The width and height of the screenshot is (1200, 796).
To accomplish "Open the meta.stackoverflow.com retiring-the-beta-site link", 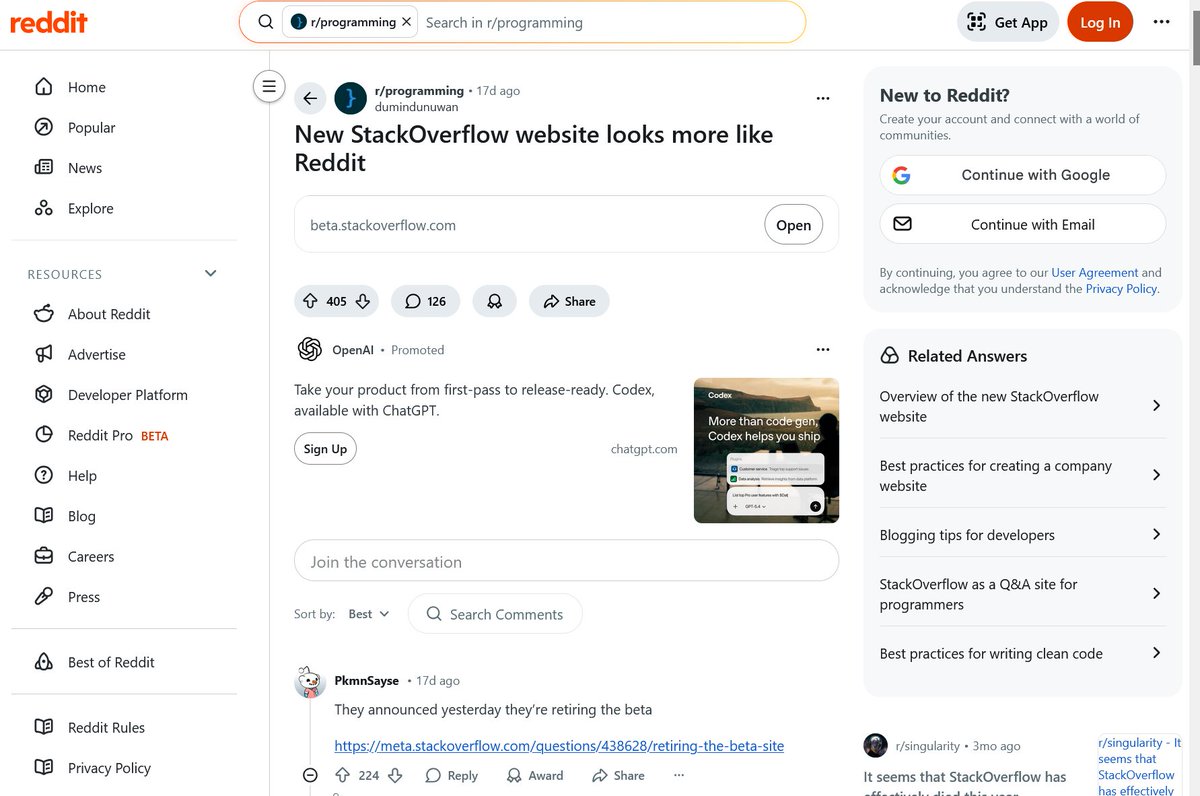I will (559, 746).
